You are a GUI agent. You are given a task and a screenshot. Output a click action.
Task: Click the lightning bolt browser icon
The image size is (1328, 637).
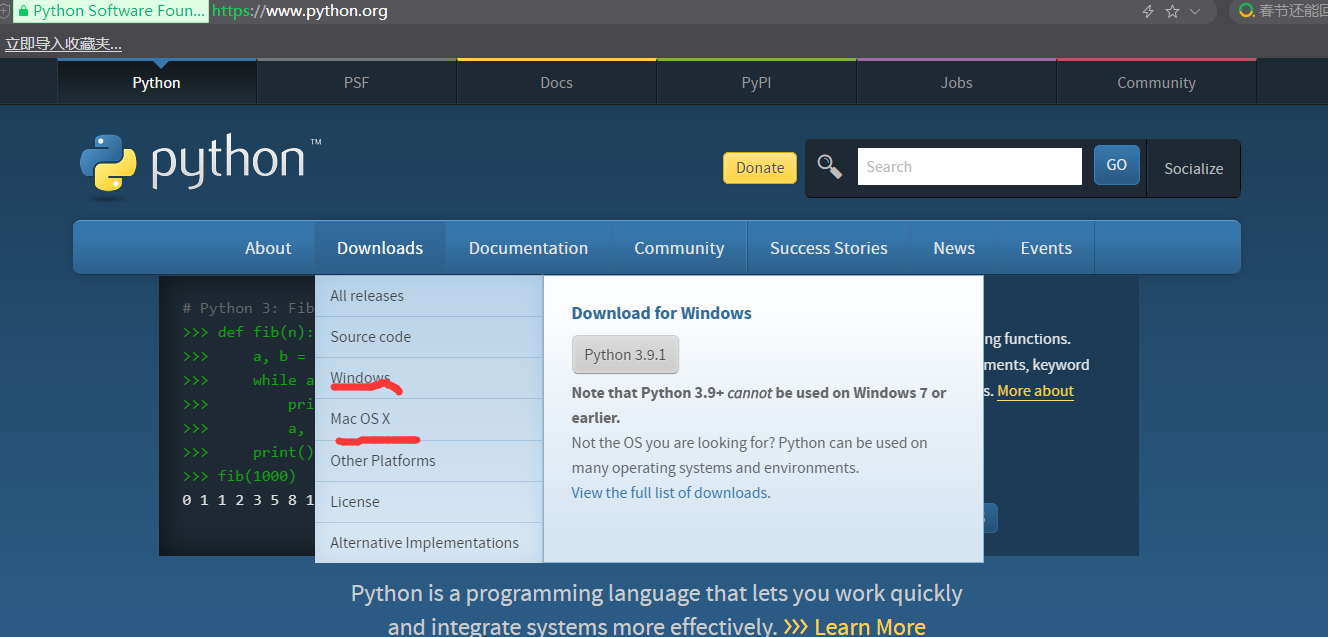tap(1148, 11)
